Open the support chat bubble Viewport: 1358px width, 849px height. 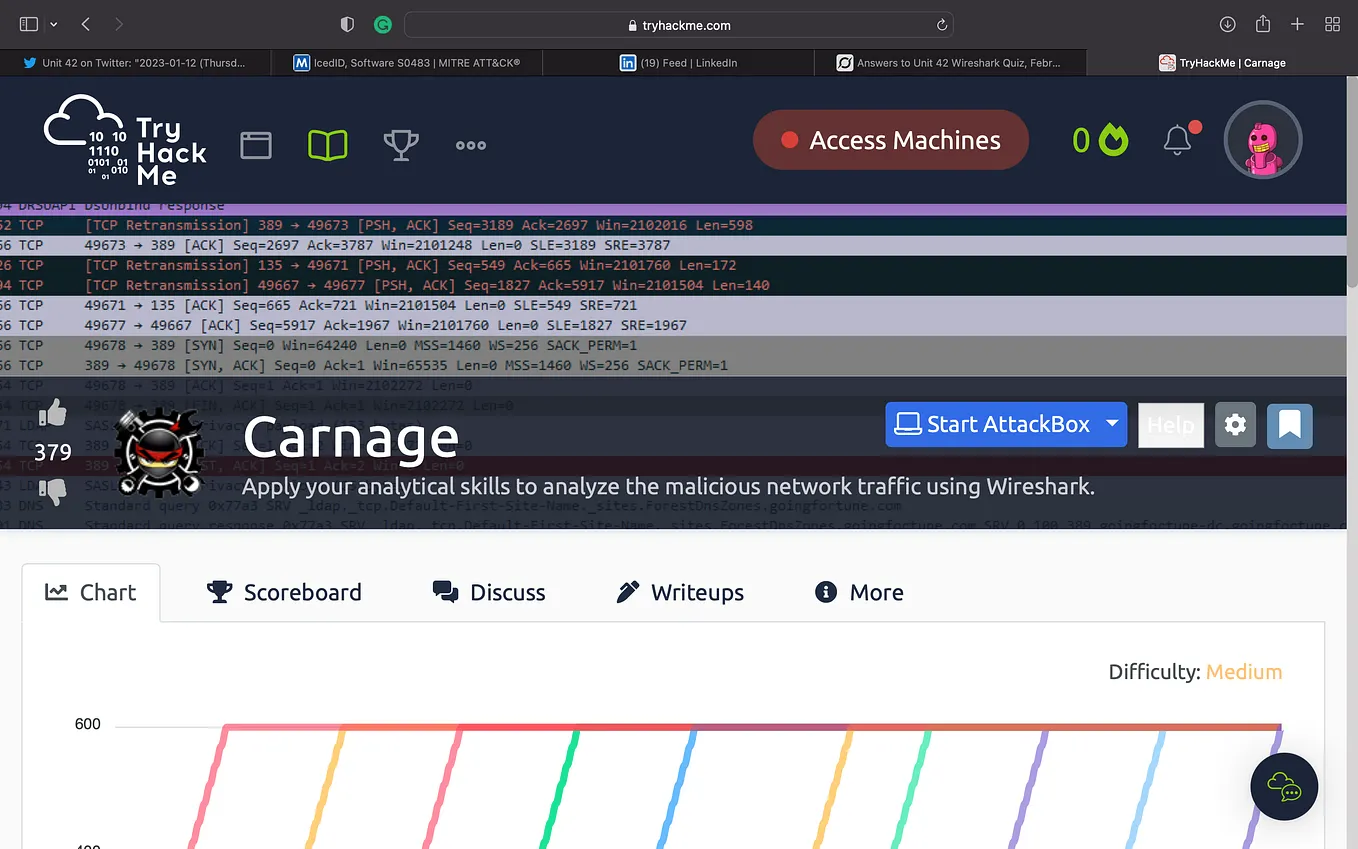1284,787
